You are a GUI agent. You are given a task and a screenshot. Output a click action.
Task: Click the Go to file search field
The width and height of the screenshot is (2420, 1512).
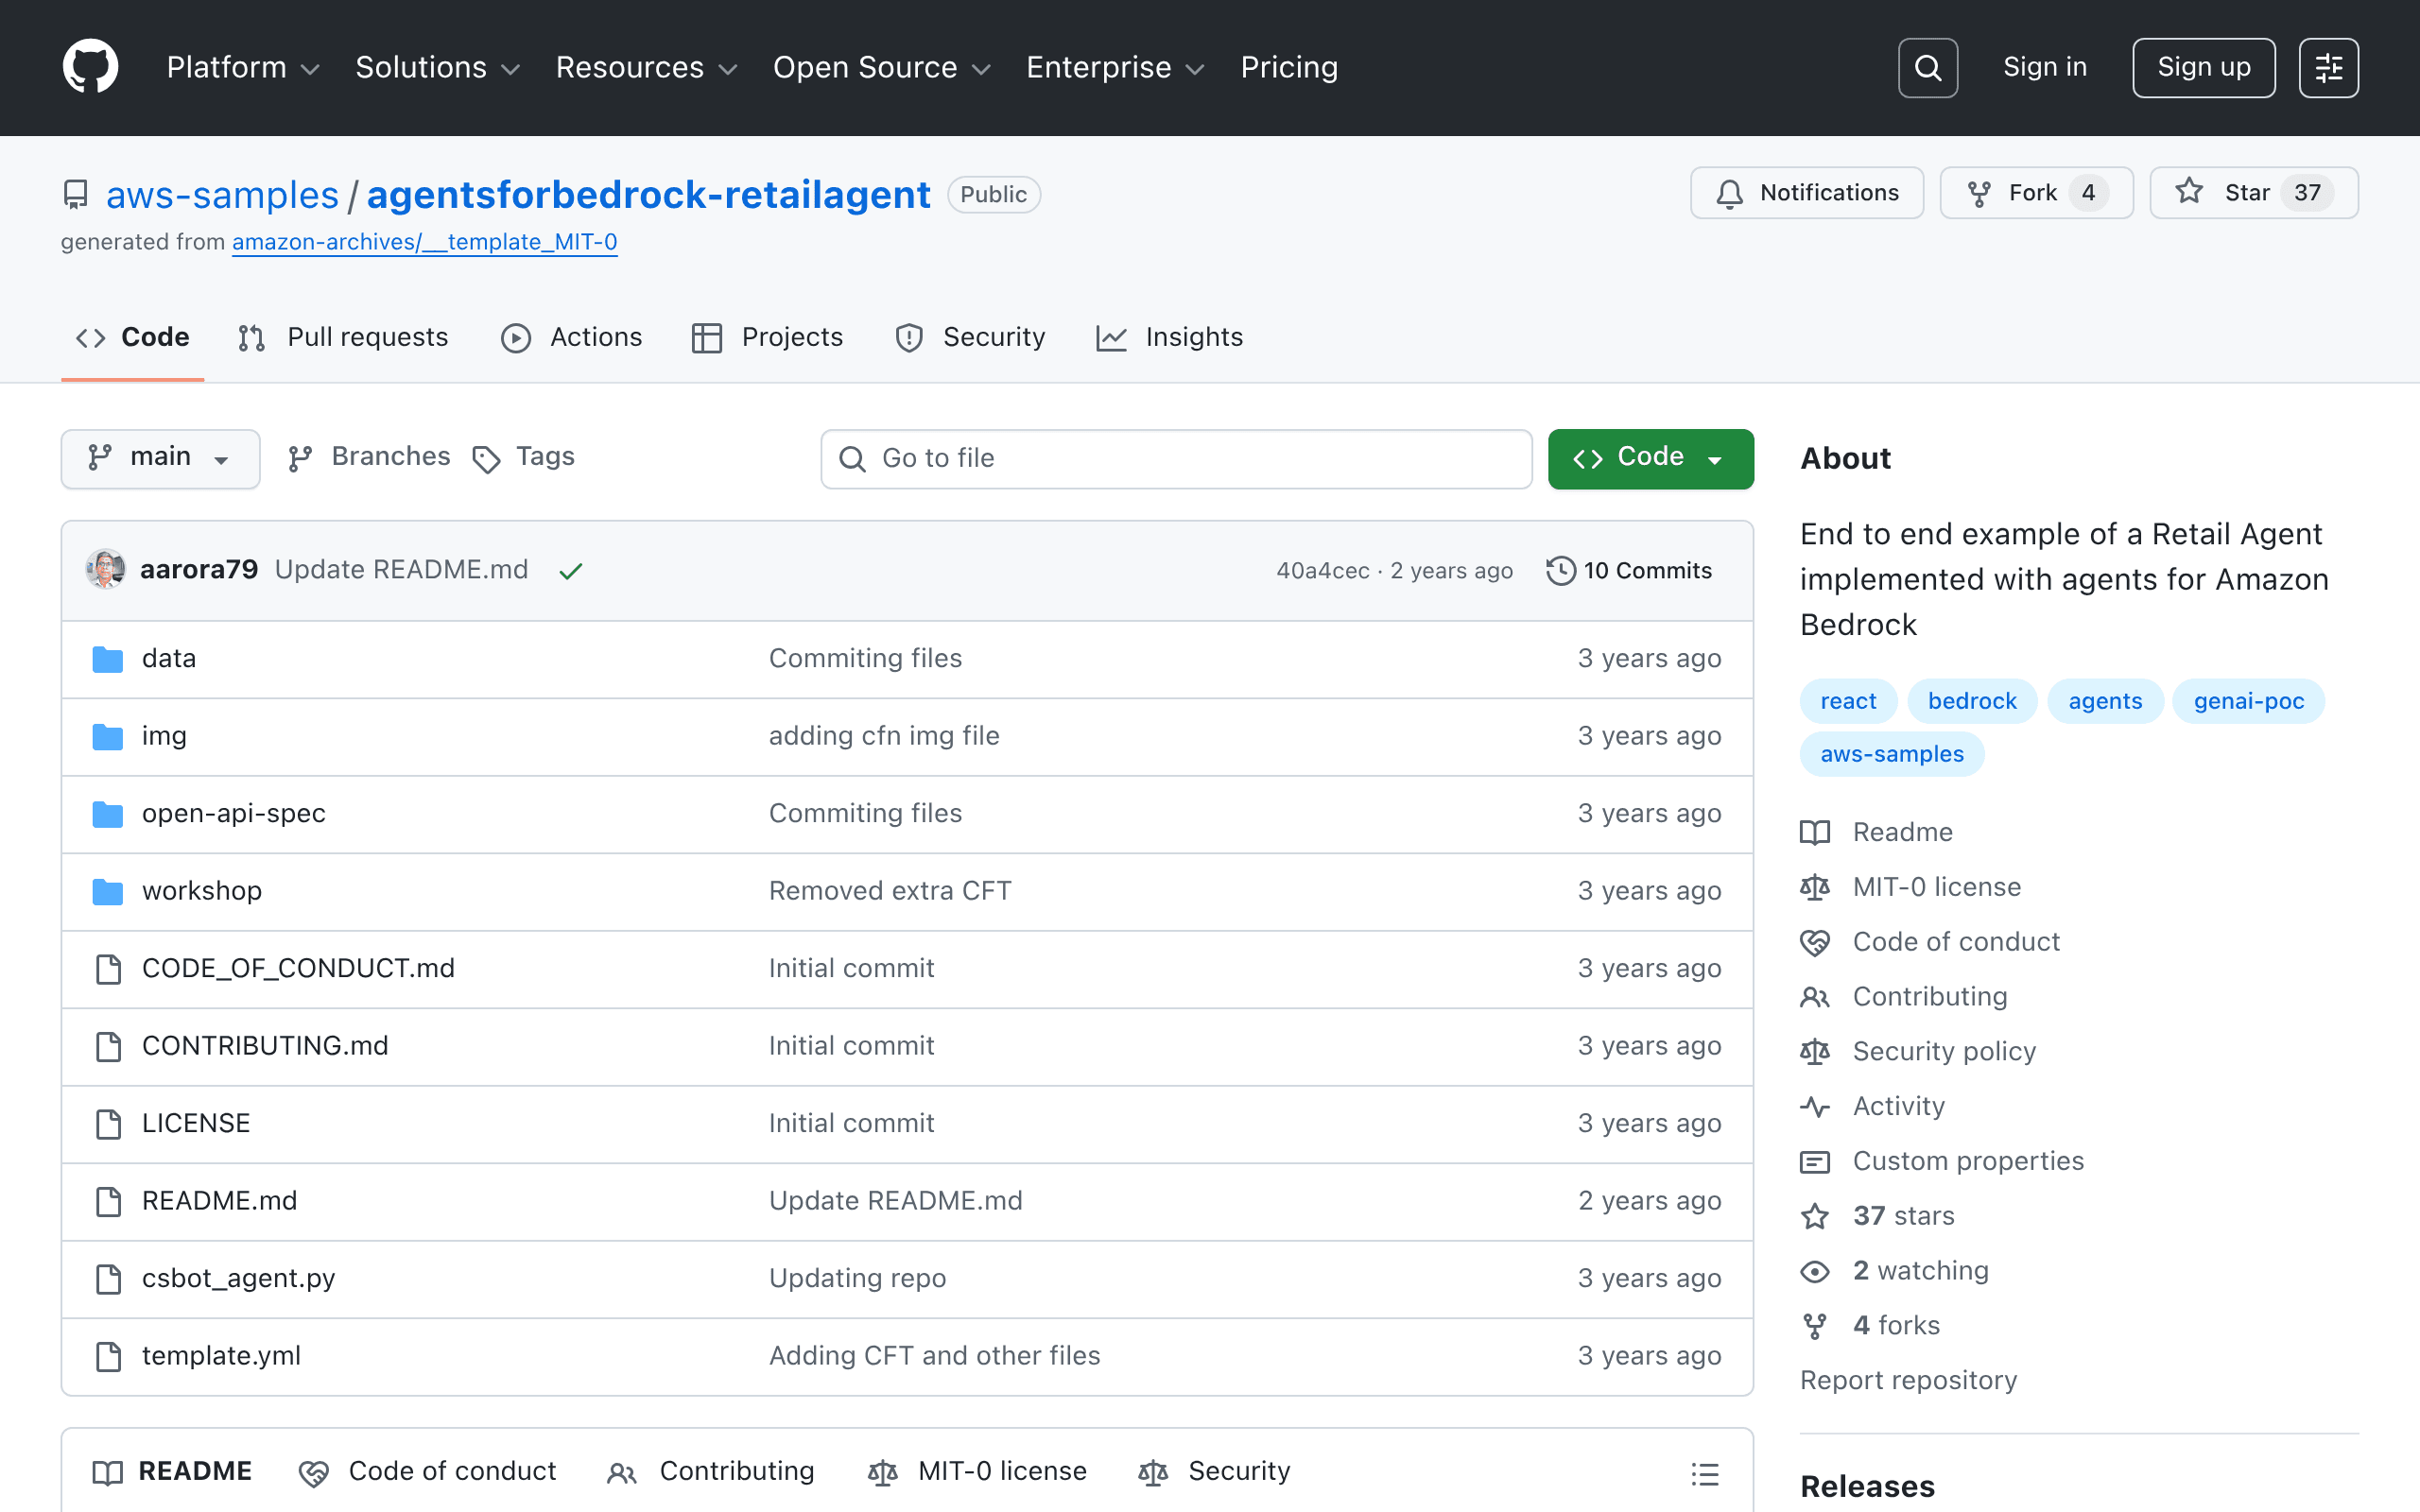(x=1176, y=458)
